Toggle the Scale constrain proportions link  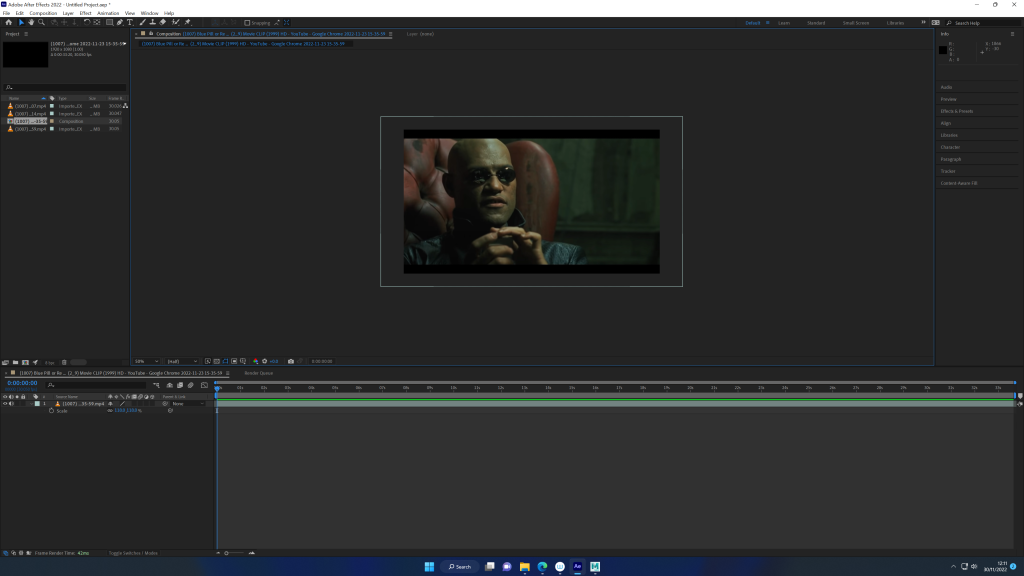click(110, 411)
